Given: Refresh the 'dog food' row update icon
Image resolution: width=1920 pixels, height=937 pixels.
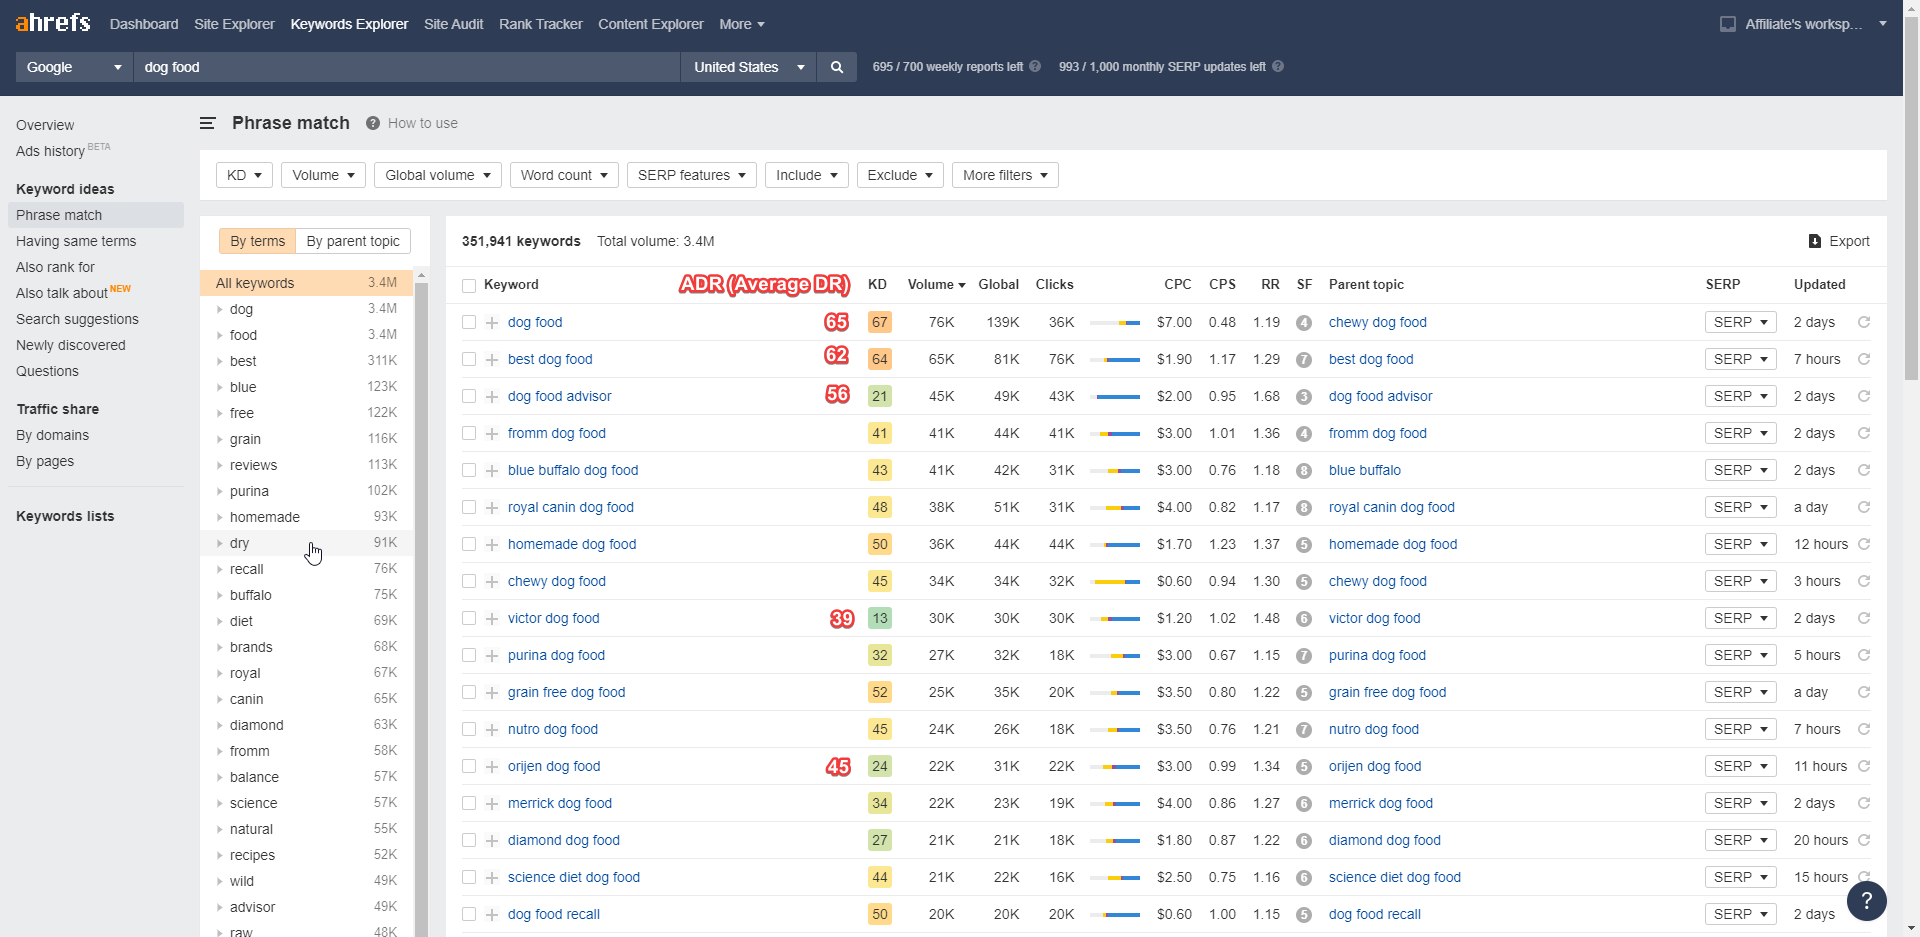Looking at the screenshot, I should coord(1864,322).
